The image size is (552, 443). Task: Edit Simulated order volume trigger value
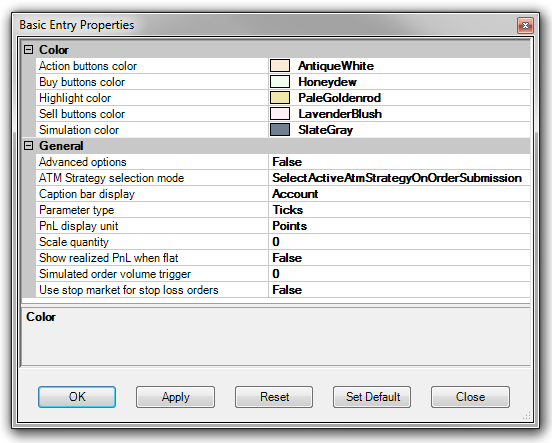click(x=400, y=274)
